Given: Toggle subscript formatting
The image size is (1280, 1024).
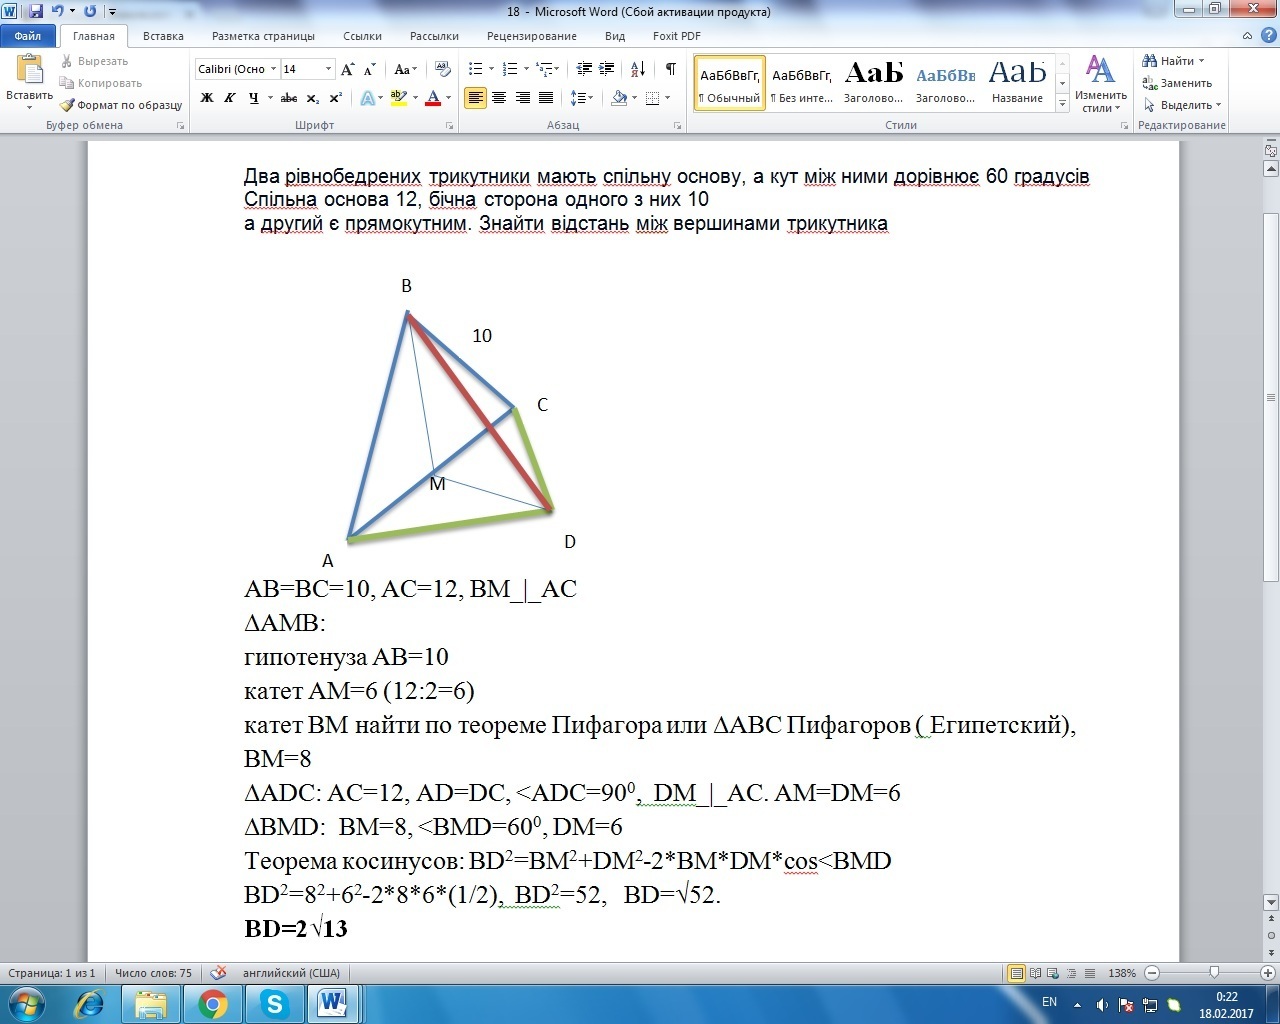Looking at the screenshot, I should pos(312,98).
